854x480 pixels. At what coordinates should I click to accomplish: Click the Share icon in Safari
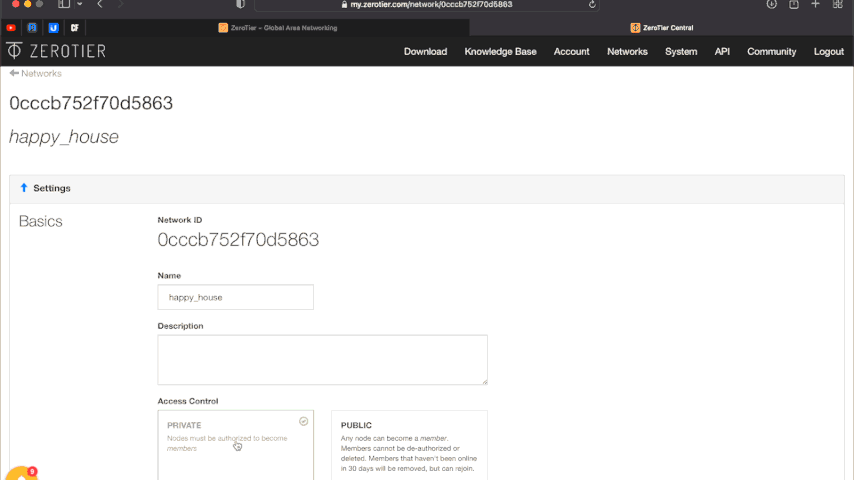pyautogui.click(x=794, y=4)
